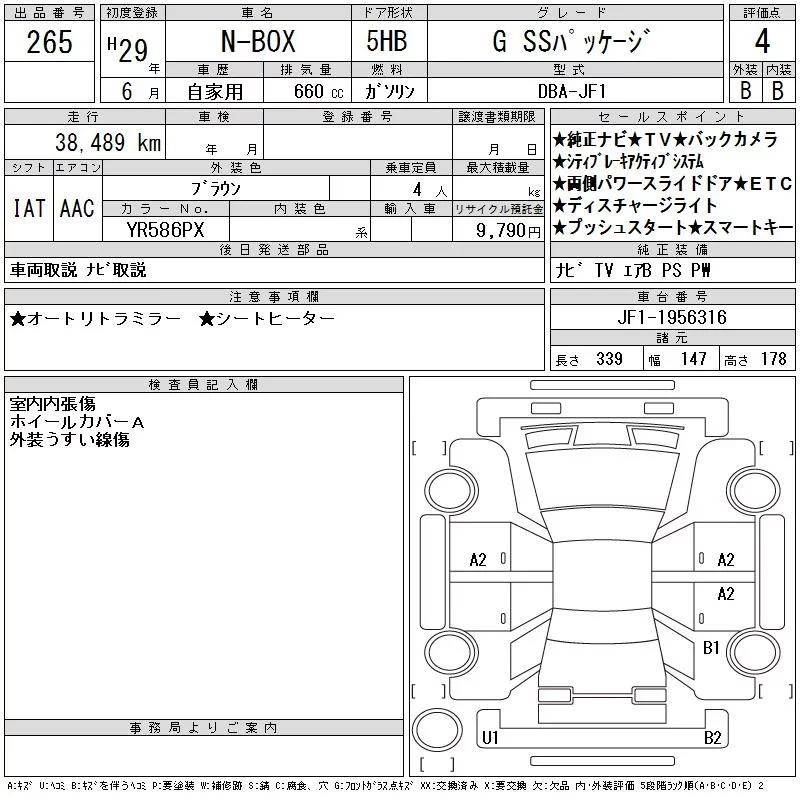Viewport: 800px width, 800px height.
Task: Select the 後日発送部品 header
Action: tap(274, 249)
